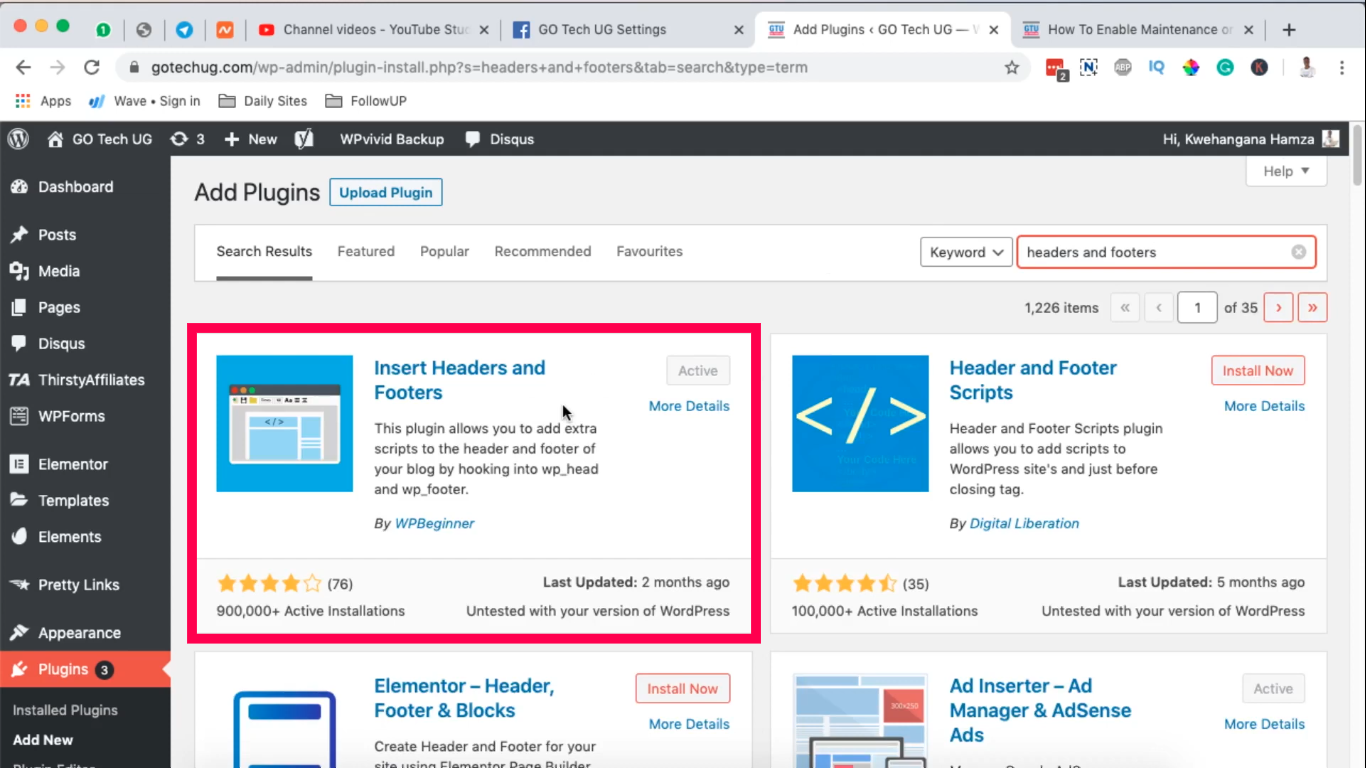Click the red extension icon with badge 2
Screen dimensions: 1366x768
coord(1056,68)
